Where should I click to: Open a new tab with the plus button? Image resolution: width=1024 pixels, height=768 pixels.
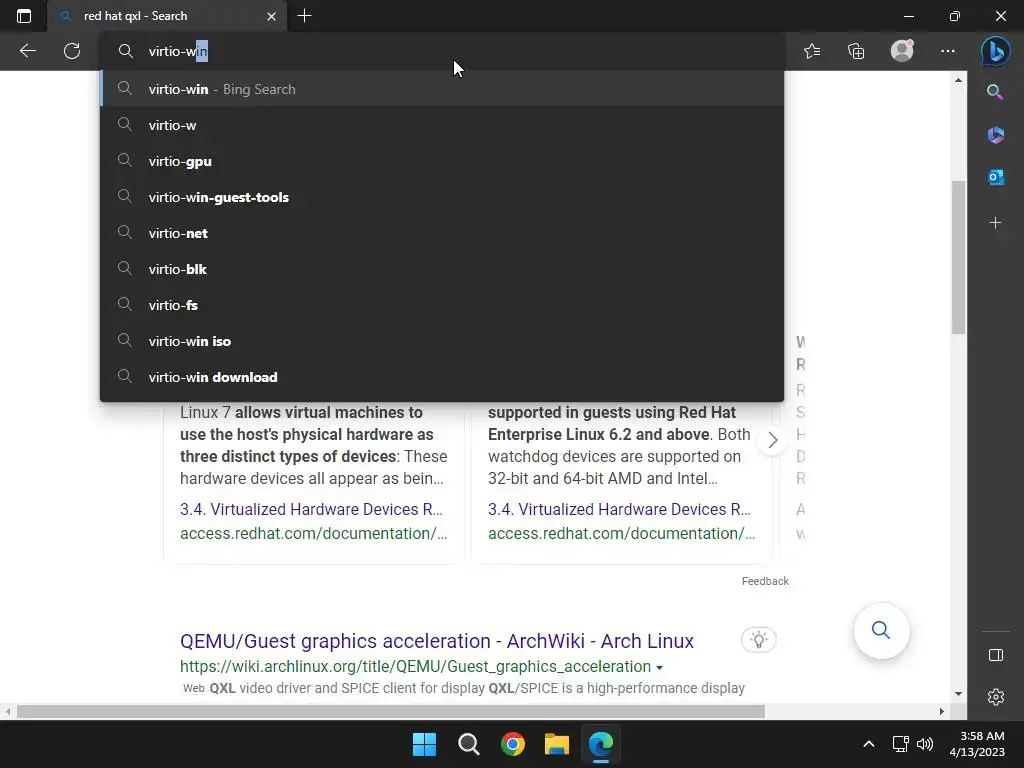[x=304, y=16]
